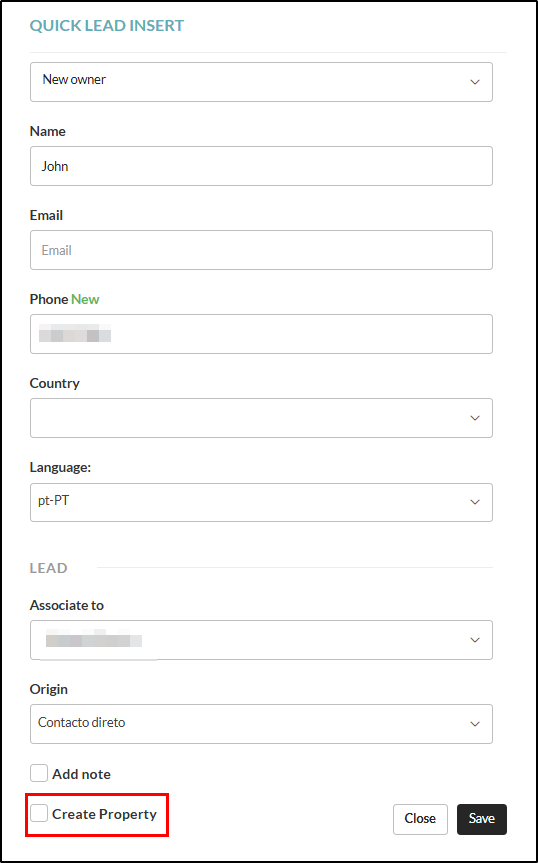Click the 'Add note' label text
538x863 pixels.
click(x=81, y=774)
